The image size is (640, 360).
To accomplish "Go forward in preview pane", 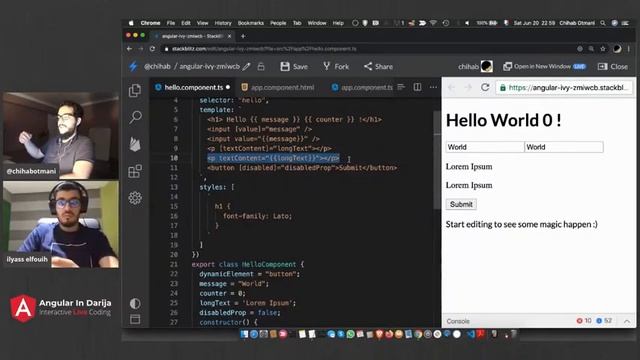I will tap(468, 87).
